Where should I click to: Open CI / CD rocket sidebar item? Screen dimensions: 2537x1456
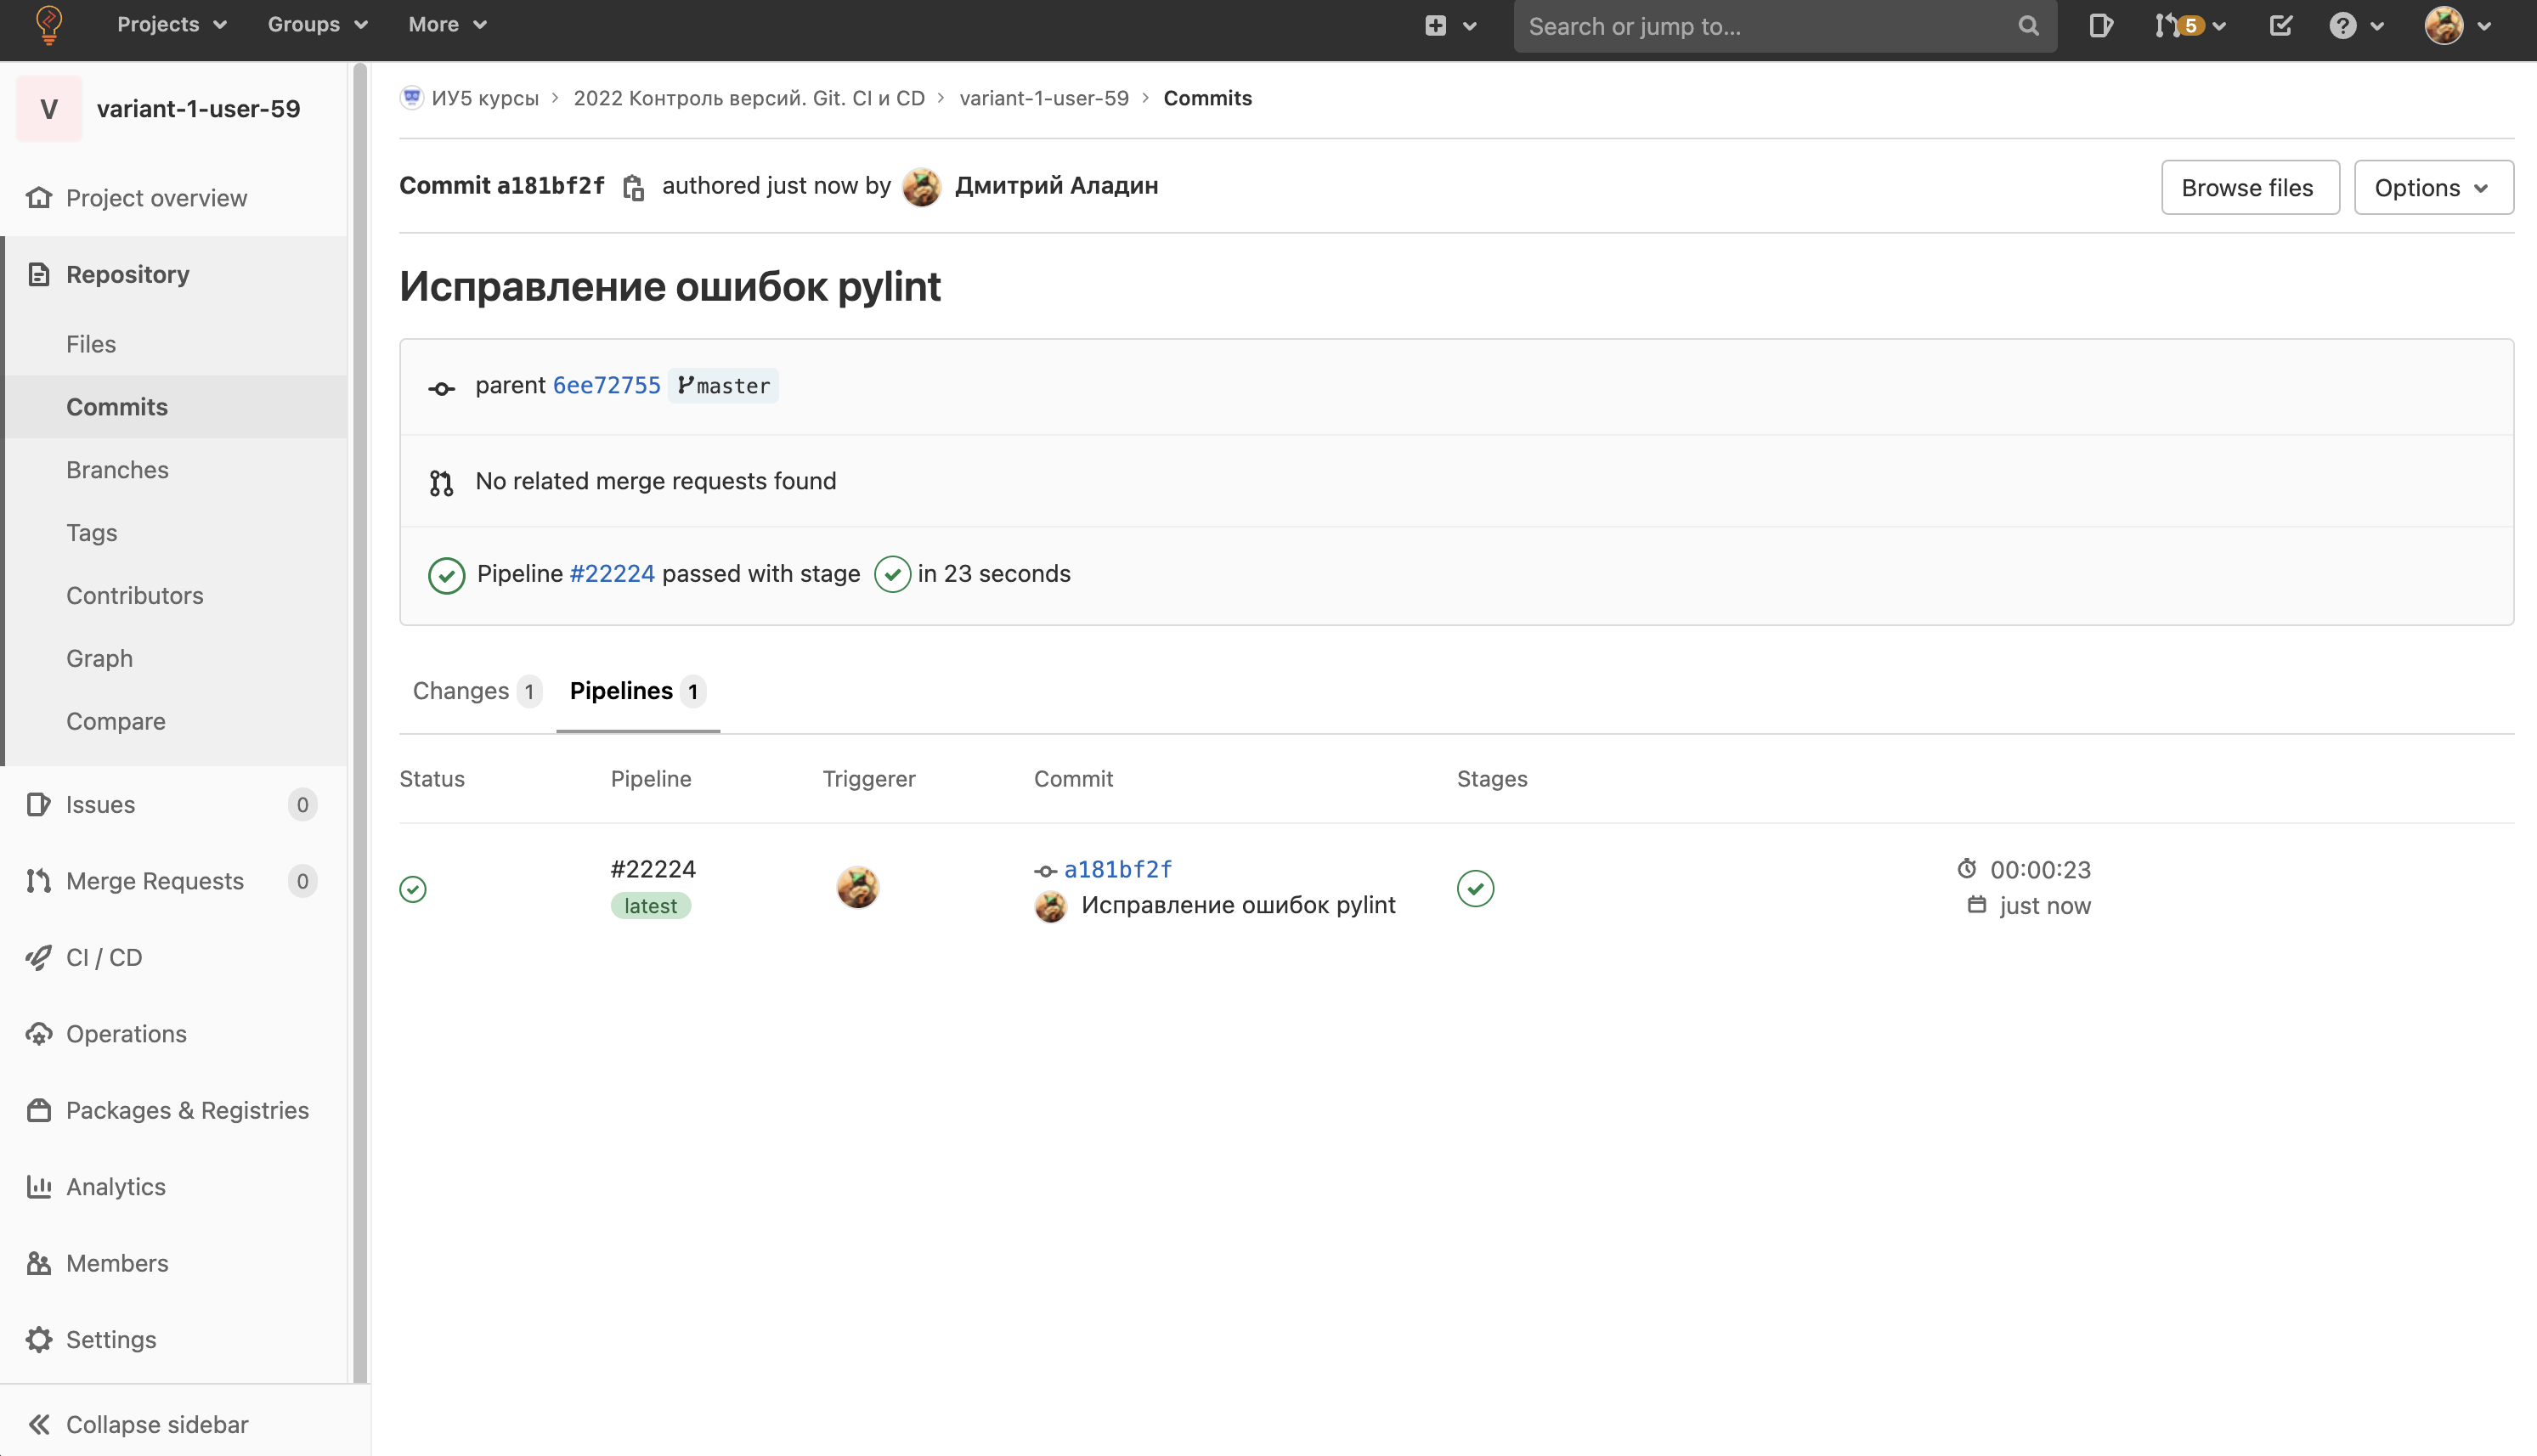pyautogui.click(x=104, y=957)
